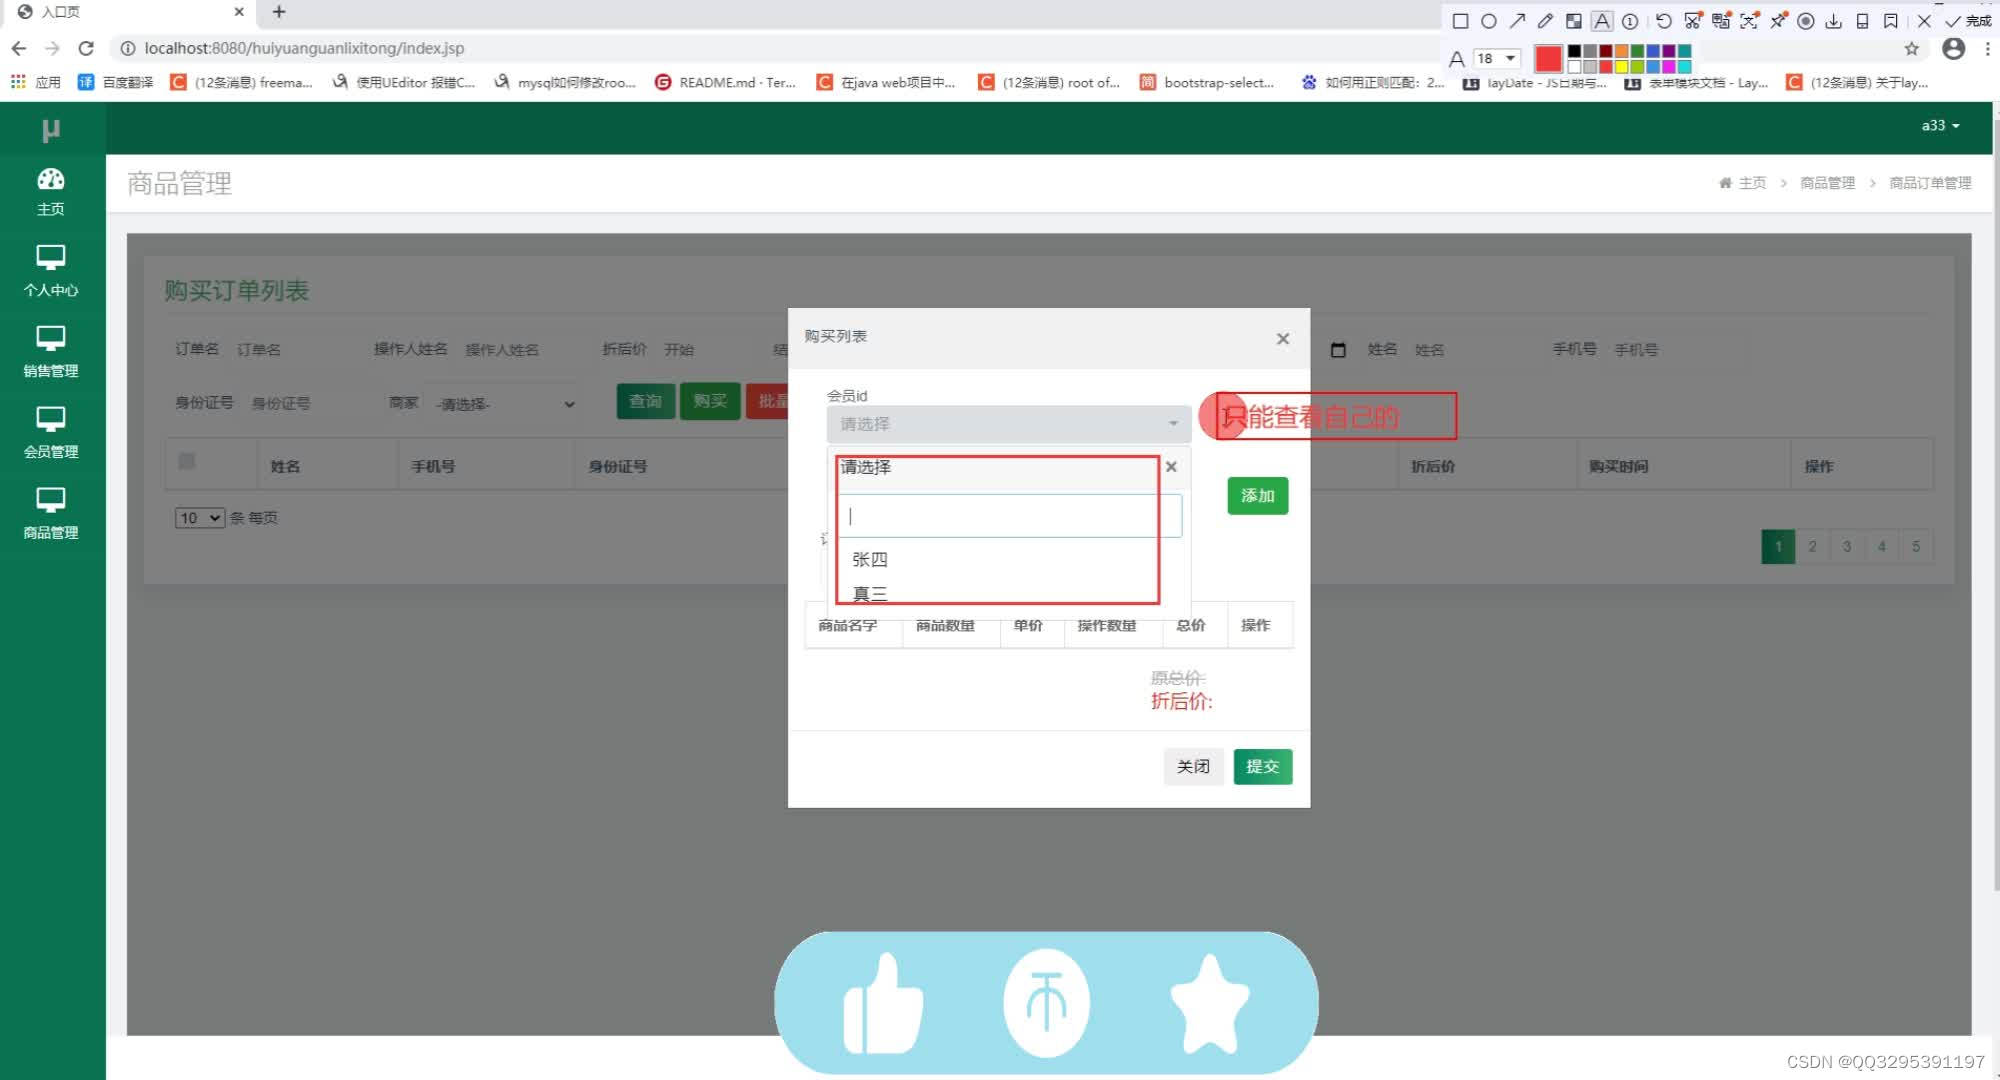Click the 主页 breadcrumb link
2000x1080 pixels.
[1752, 183]
